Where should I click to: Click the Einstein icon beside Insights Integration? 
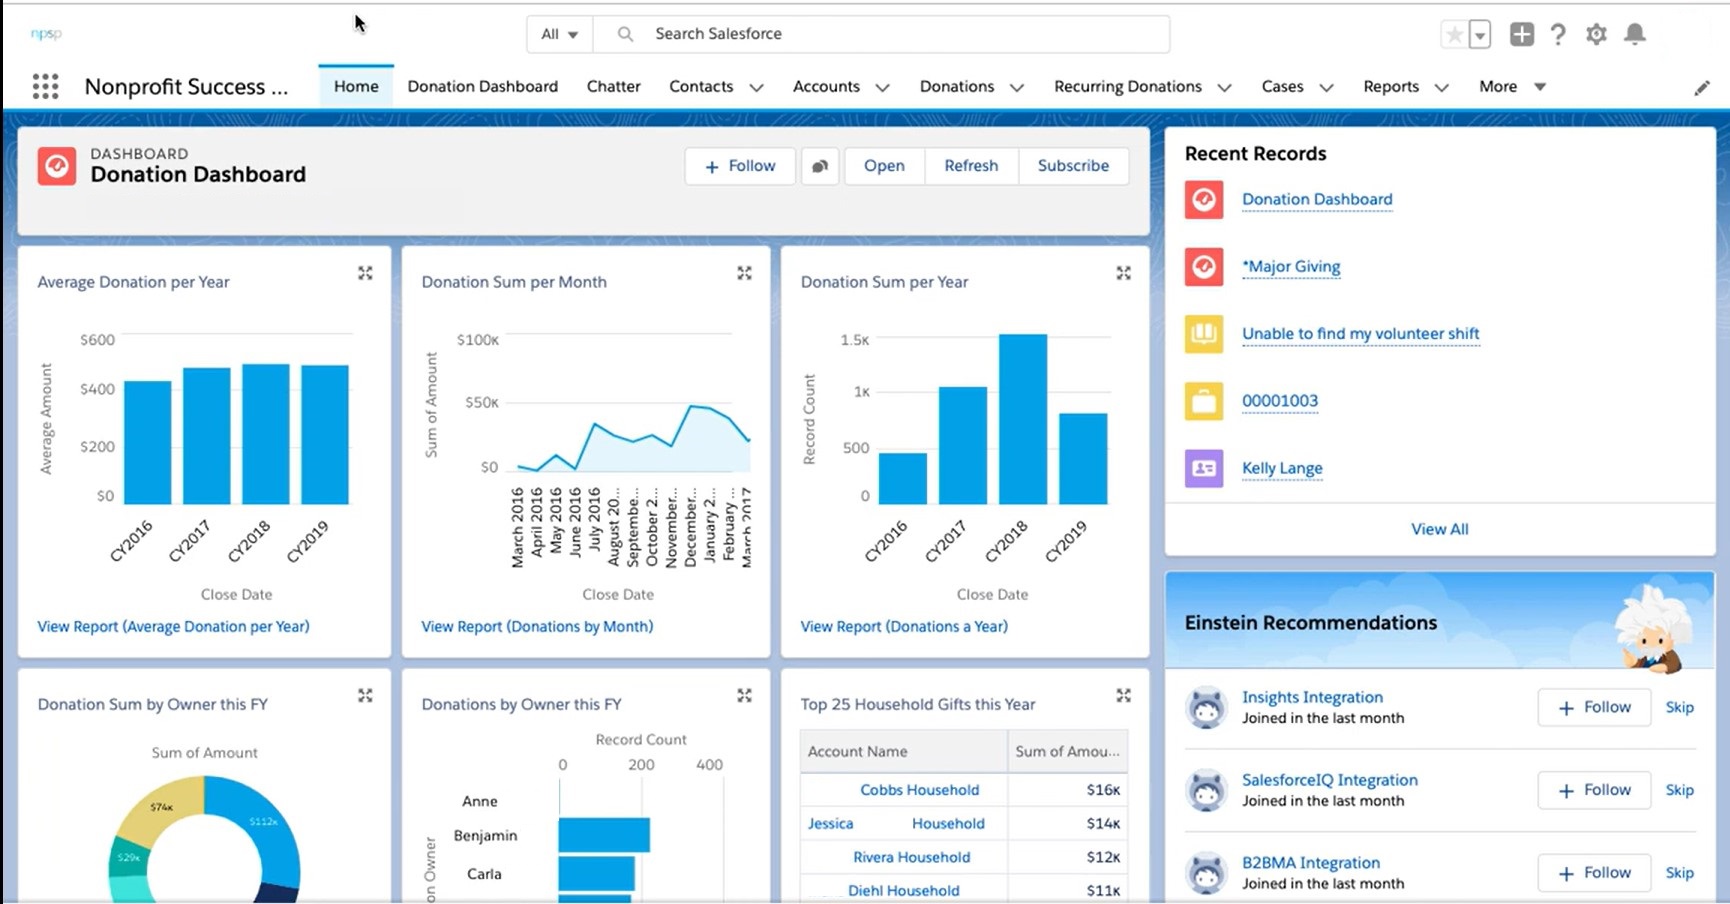click(1206, 707)
